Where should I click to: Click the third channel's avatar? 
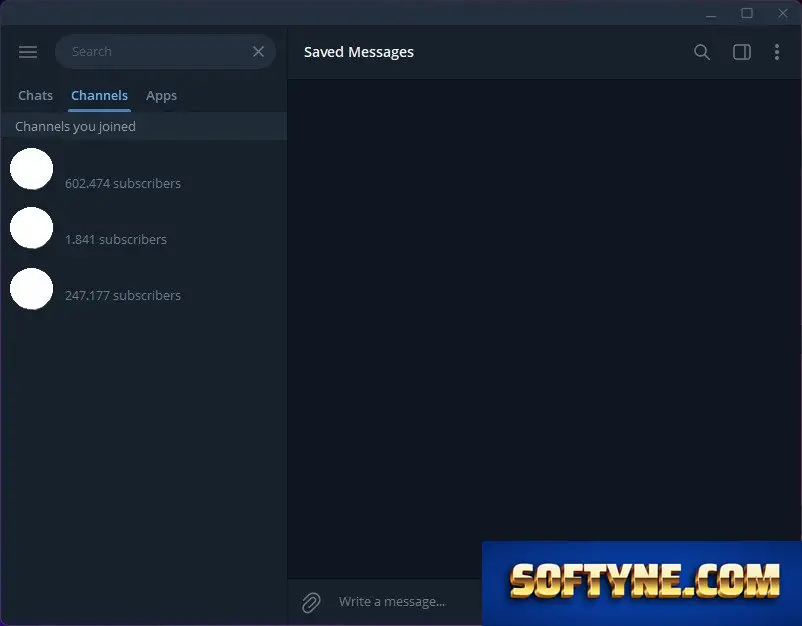[x=32, y=288]
